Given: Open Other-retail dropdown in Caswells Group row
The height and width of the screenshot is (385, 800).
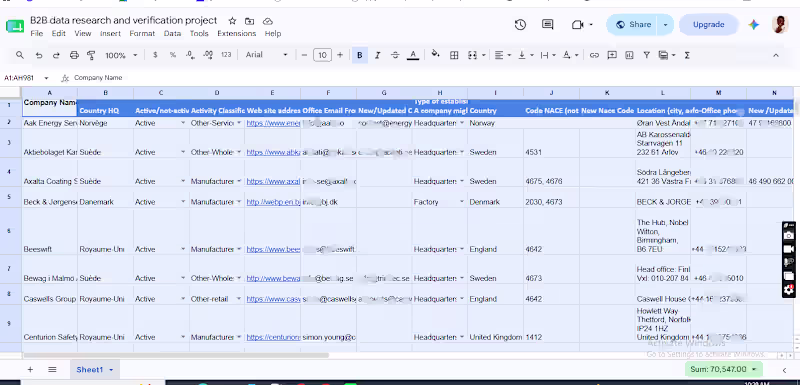Looking at the screenshot, I should [239, 299].
